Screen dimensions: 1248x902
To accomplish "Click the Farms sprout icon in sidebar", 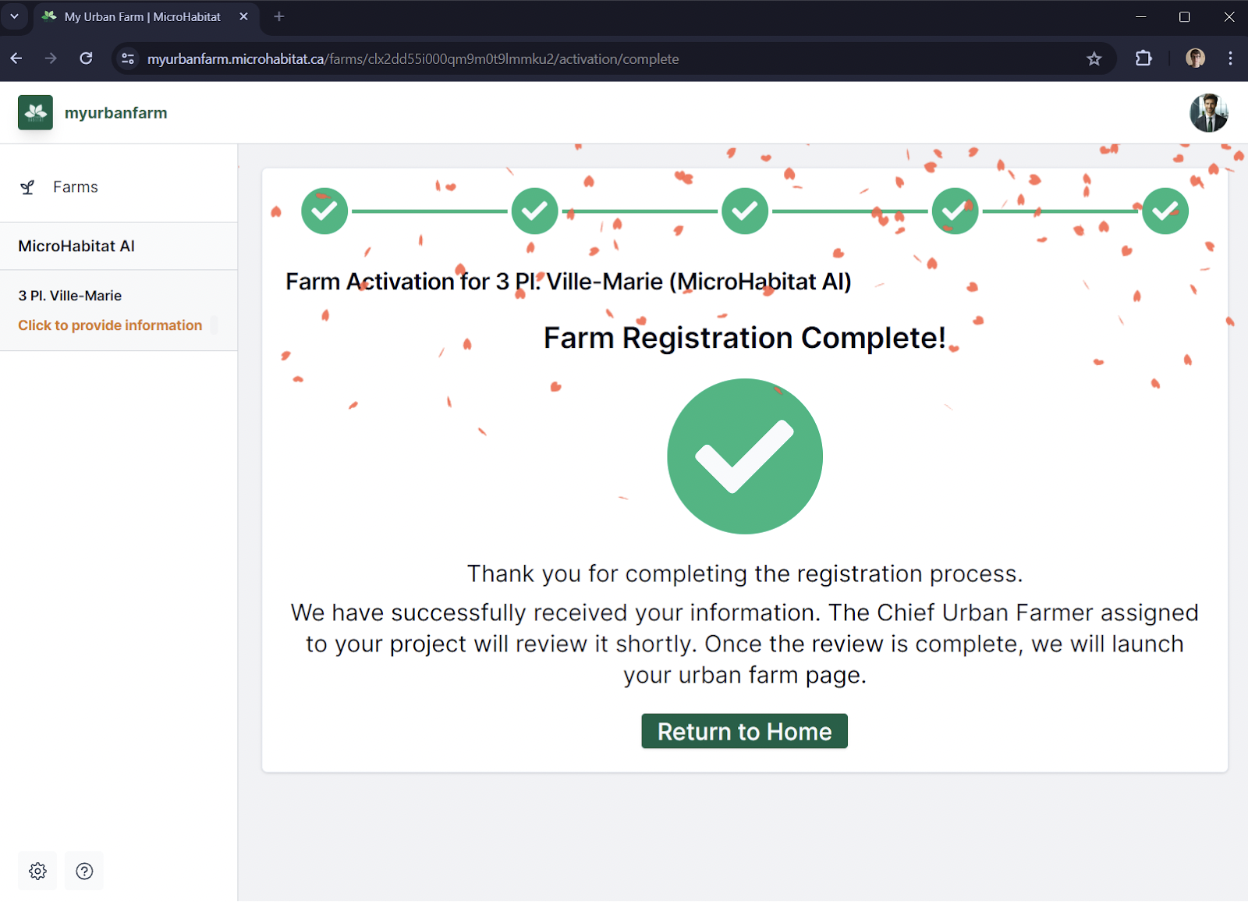I will click(x=28, y=187).
